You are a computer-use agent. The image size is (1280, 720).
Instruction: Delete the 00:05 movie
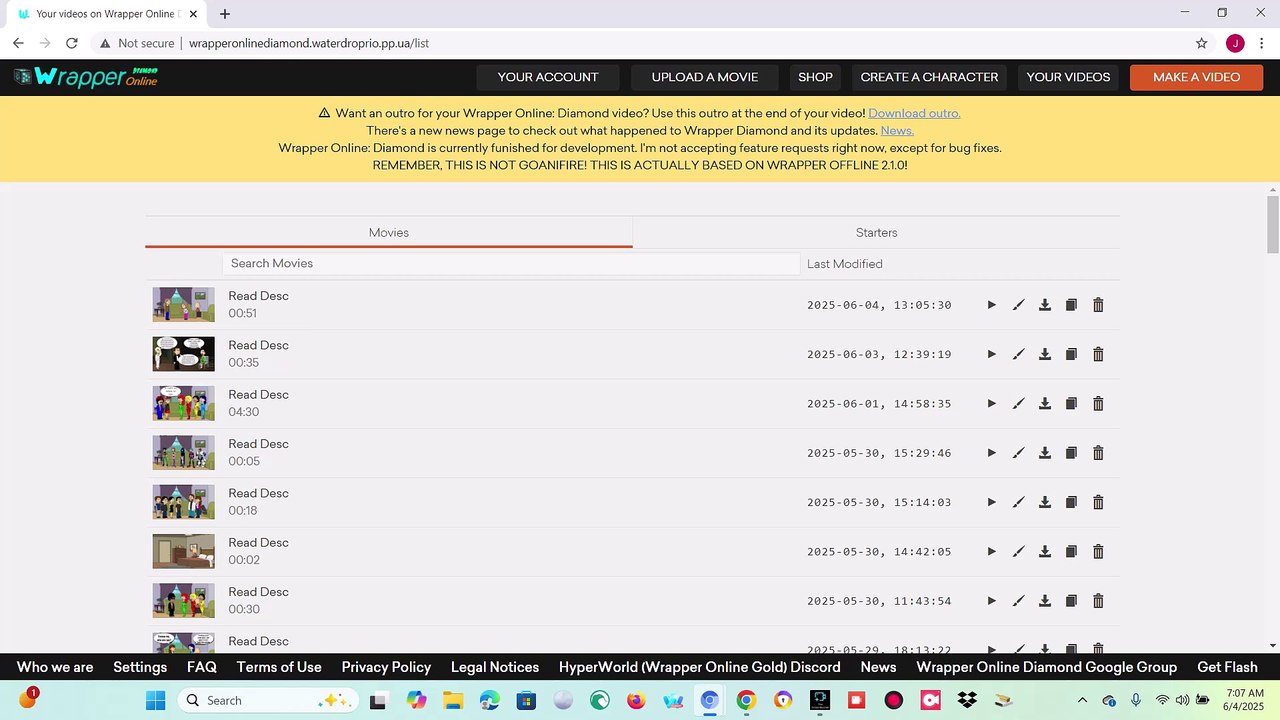[1098, 453]
